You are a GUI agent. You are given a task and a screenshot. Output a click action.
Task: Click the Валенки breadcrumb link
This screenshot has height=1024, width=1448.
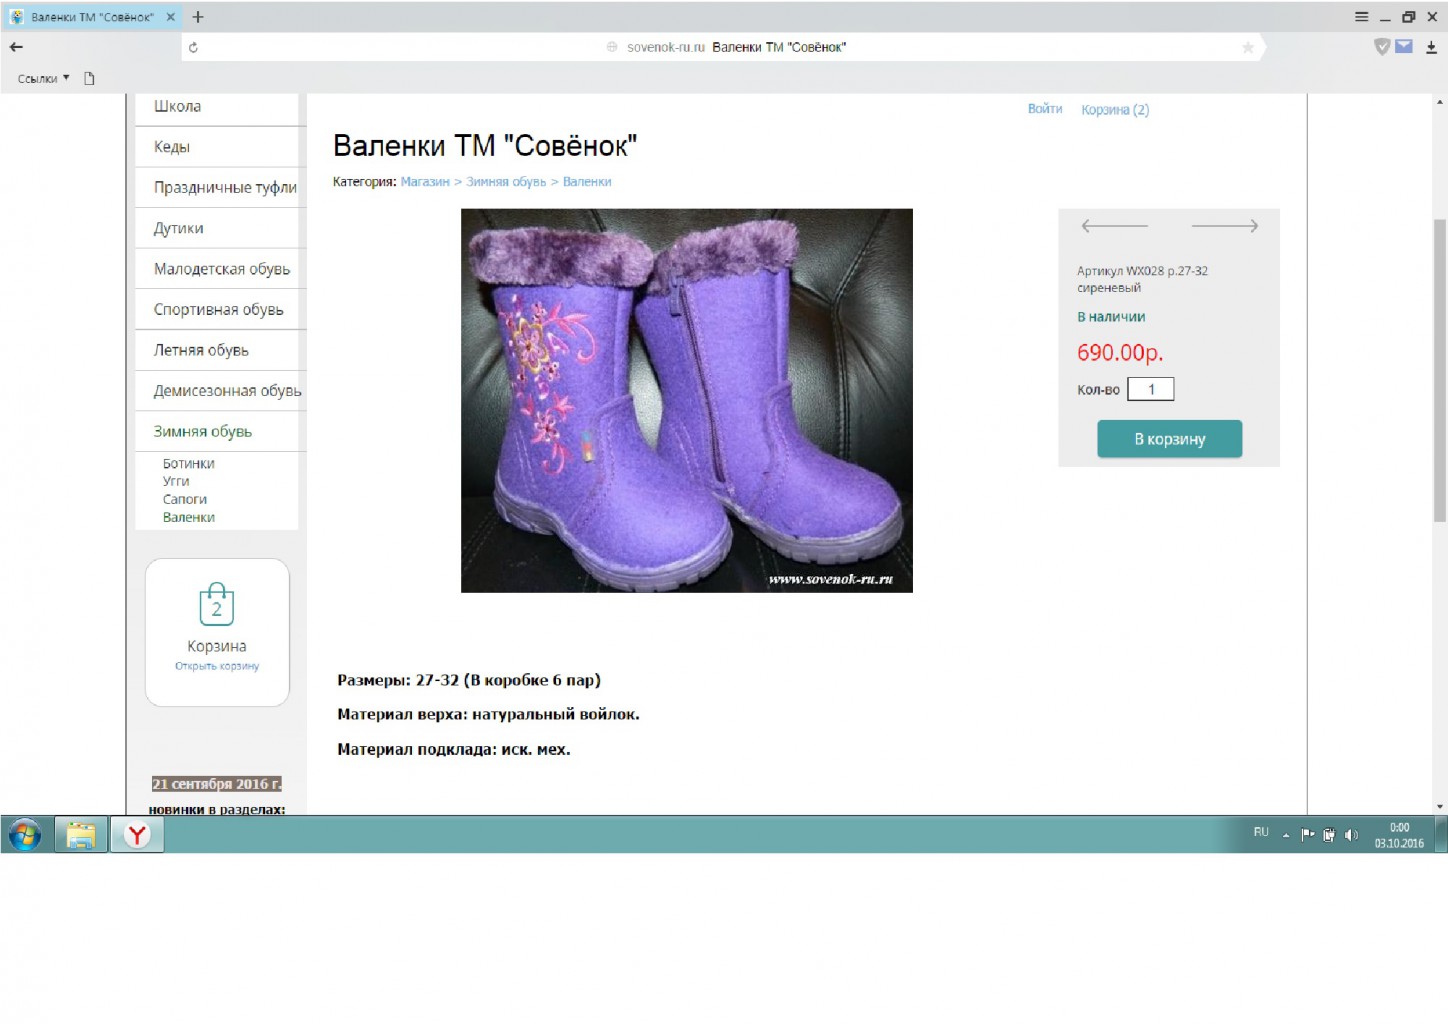[587, 182]
